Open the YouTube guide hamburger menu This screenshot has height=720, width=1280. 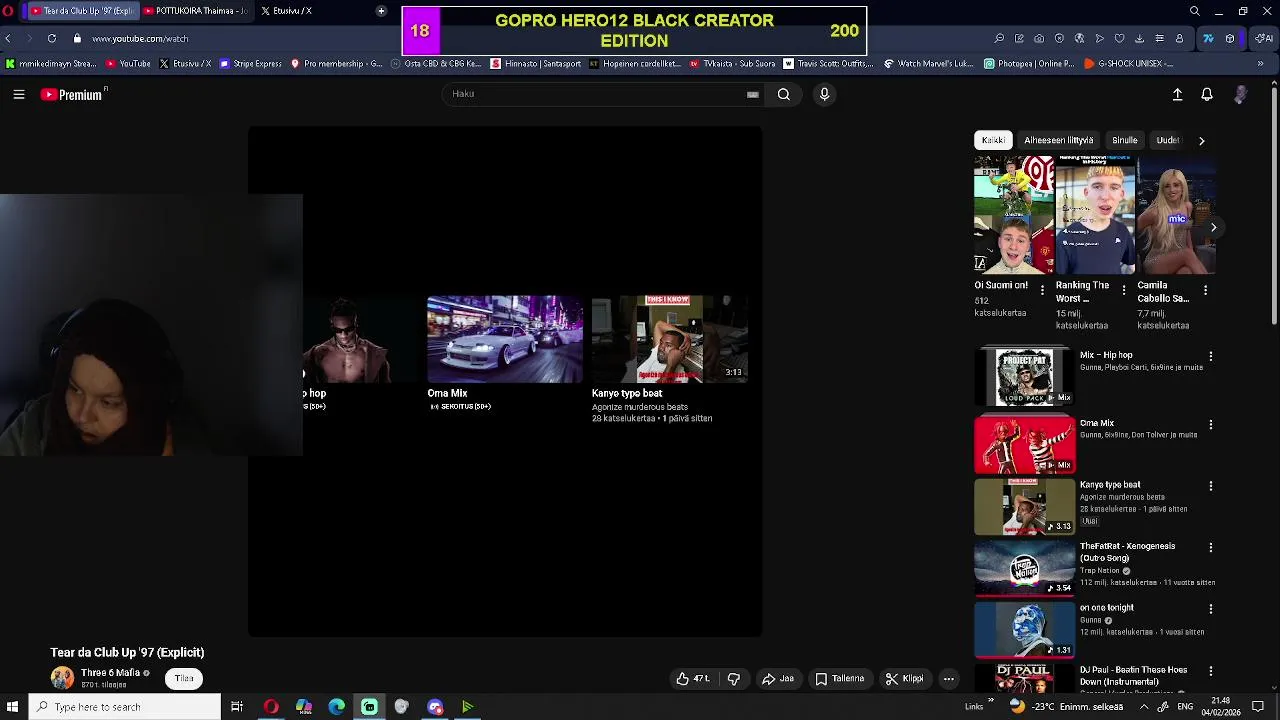tap(19, 94)
